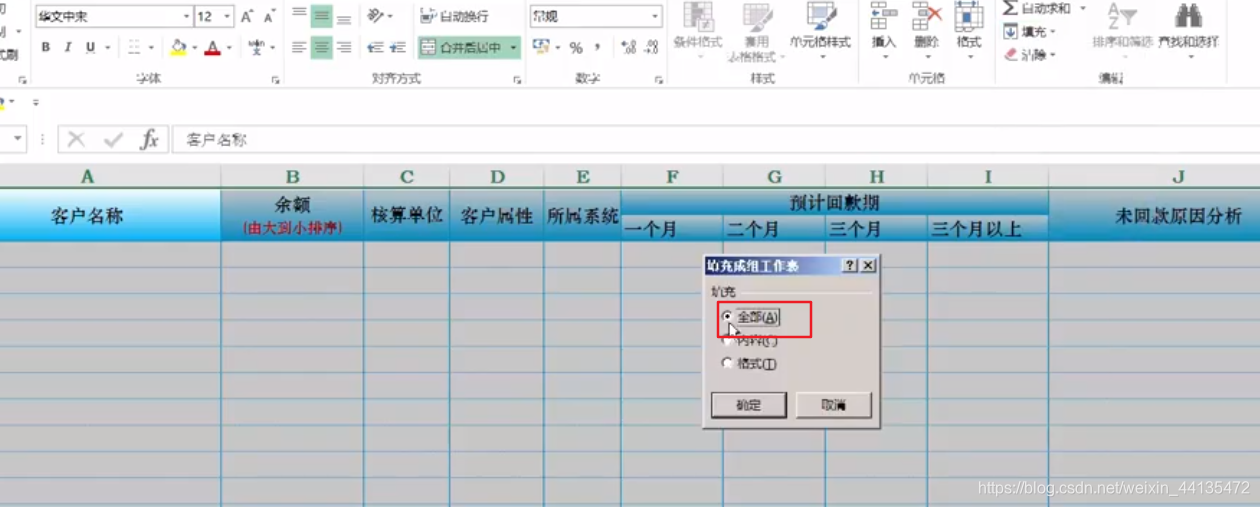Click insert function (fx) icon

pos(150,140)
